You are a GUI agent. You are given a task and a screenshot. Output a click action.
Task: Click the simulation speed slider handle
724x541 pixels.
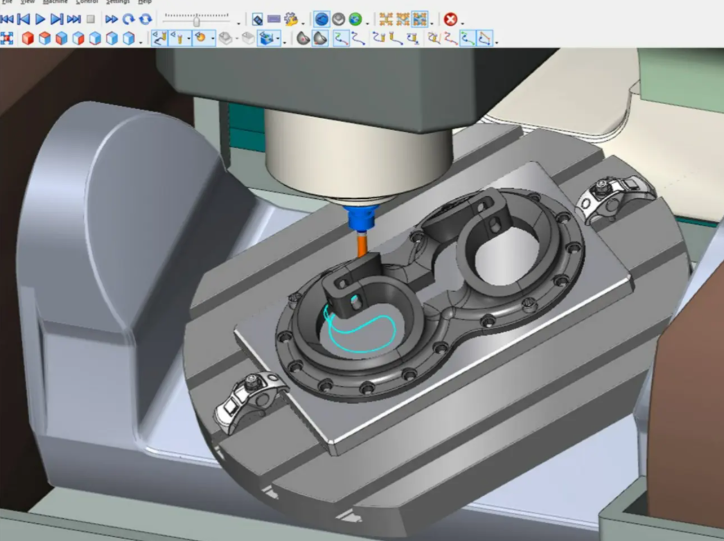(x=197, y=20)
